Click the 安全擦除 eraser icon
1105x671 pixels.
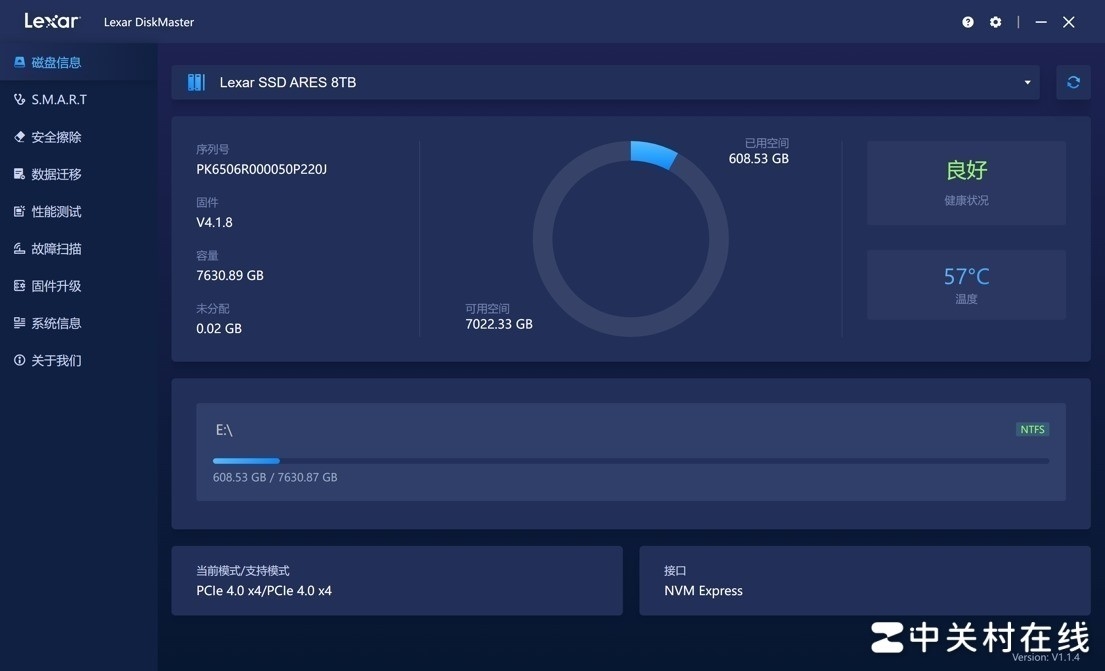point(19,137)
